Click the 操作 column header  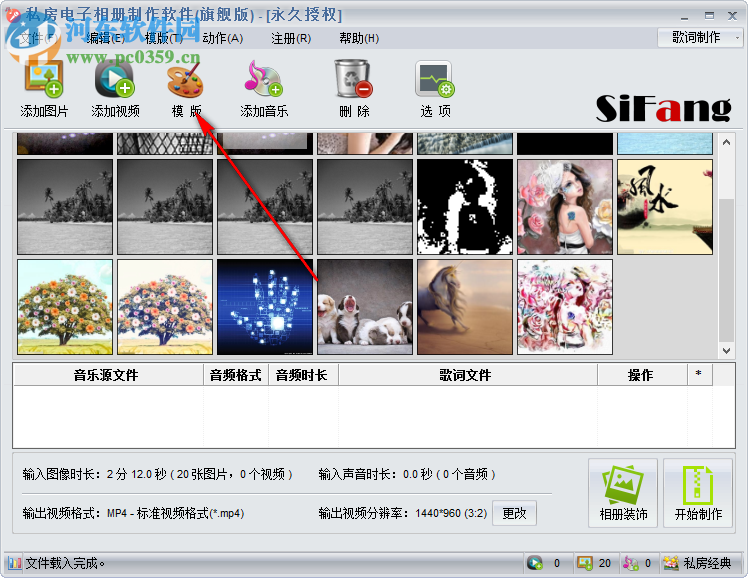(x=642, y=375)
